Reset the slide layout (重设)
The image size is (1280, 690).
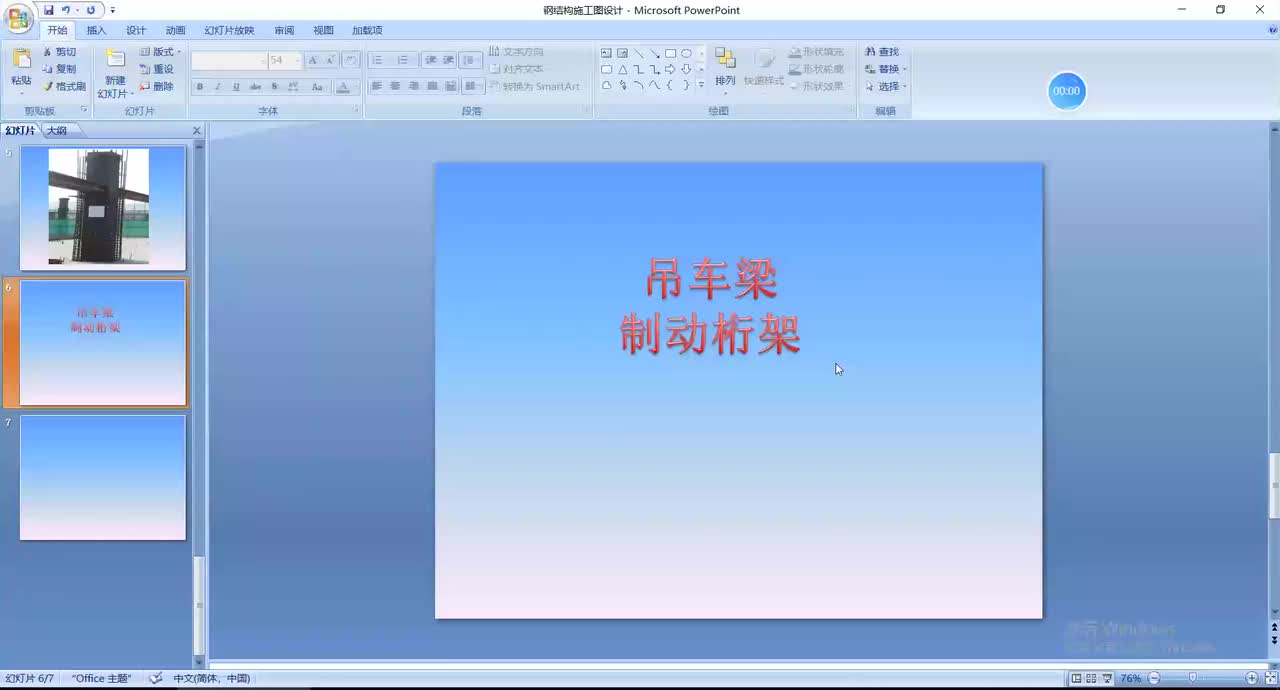[157, 69]
